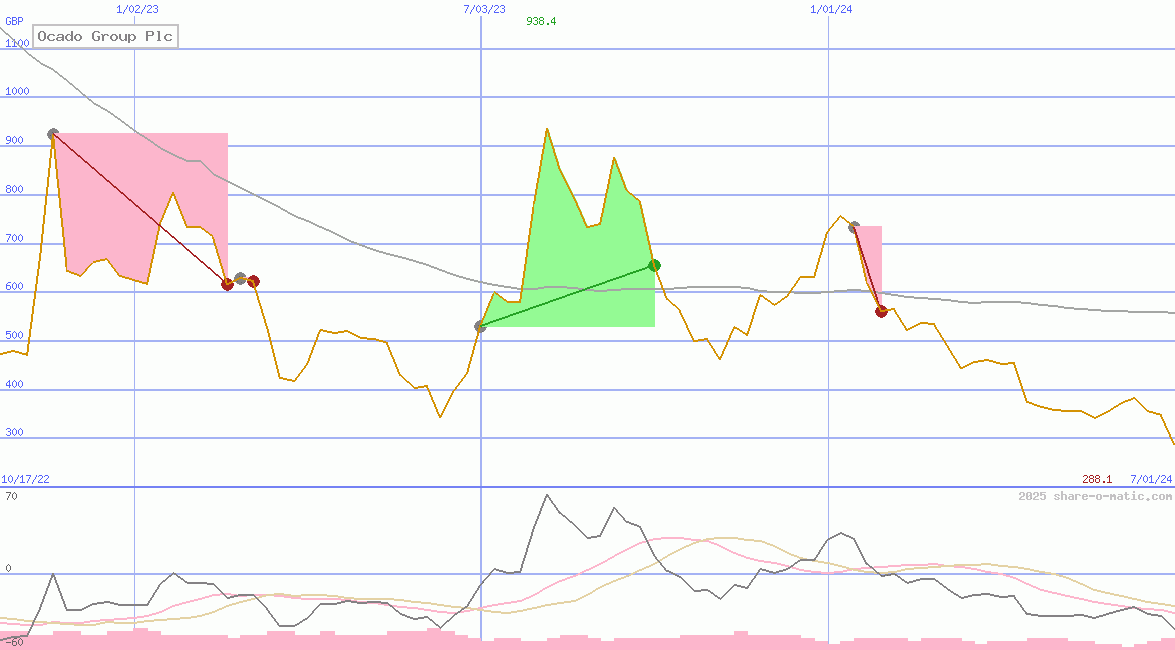
Task: Click the 1/01/24 date marker
Action: [831, 9]
